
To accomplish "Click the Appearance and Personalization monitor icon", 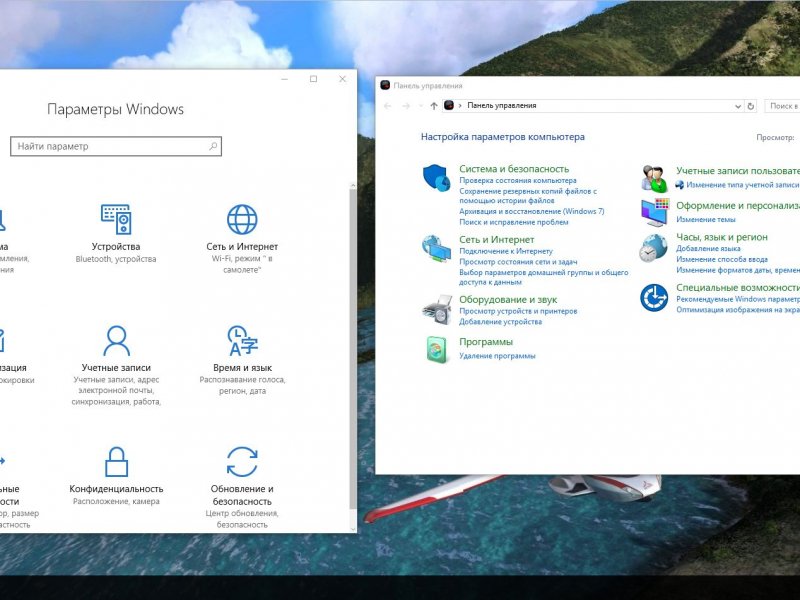I will point(654,212).
